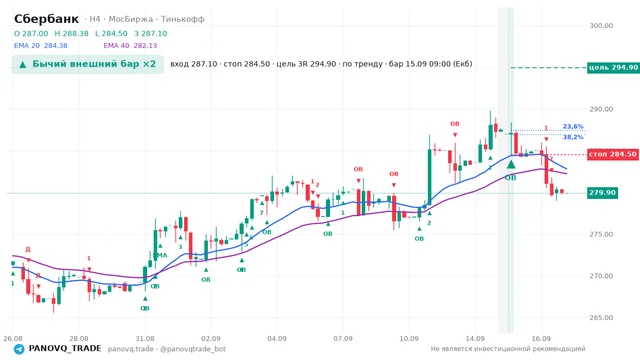Click the '10.09' date axis label
Viewport: 640px width, 360px height.
click(x=409, y=338)
